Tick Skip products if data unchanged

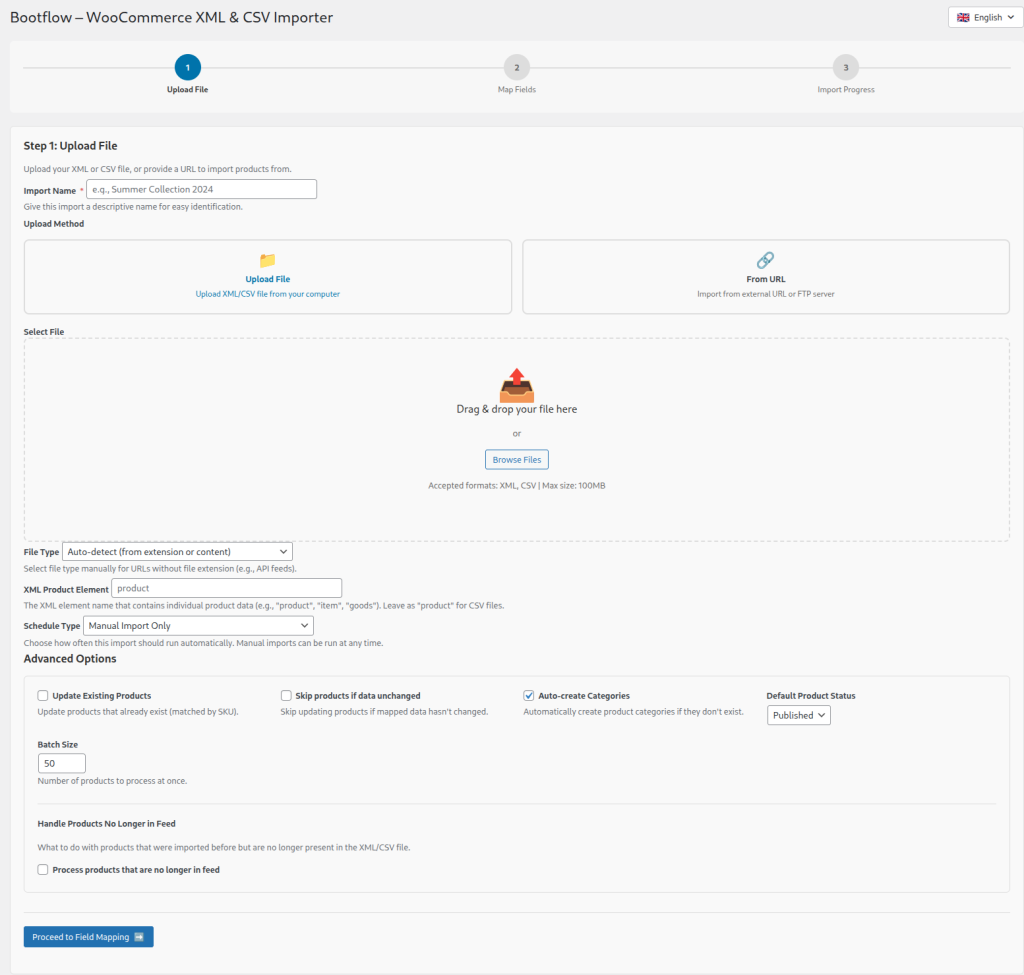pyautogui.click(x=286, y=695)
